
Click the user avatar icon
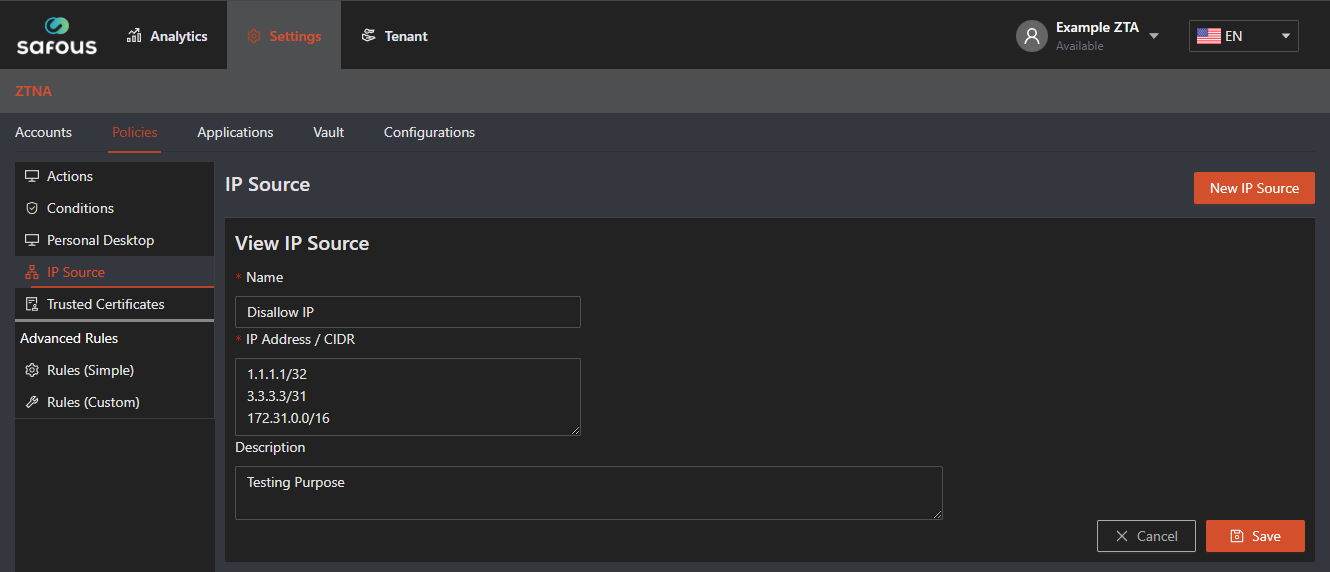click(1031, 36)
